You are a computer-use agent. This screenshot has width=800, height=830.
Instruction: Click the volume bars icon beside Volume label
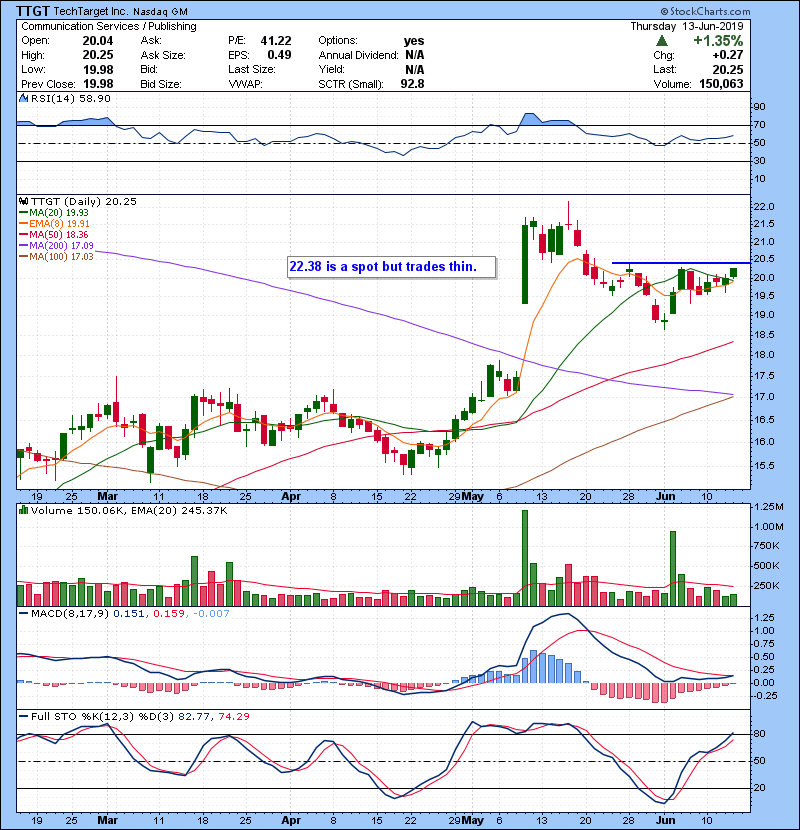click(23, 510)
